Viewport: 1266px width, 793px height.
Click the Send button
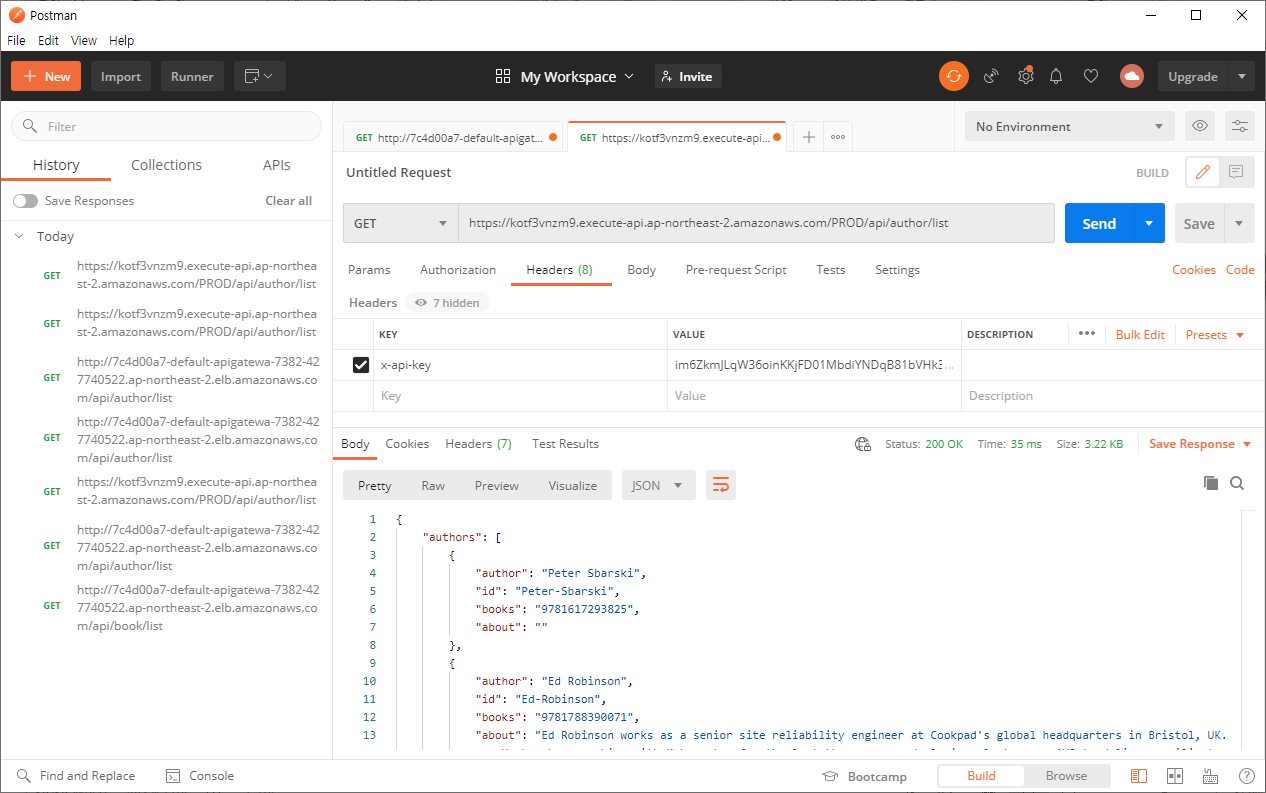pyautogui.click(x=1099, y=223)
